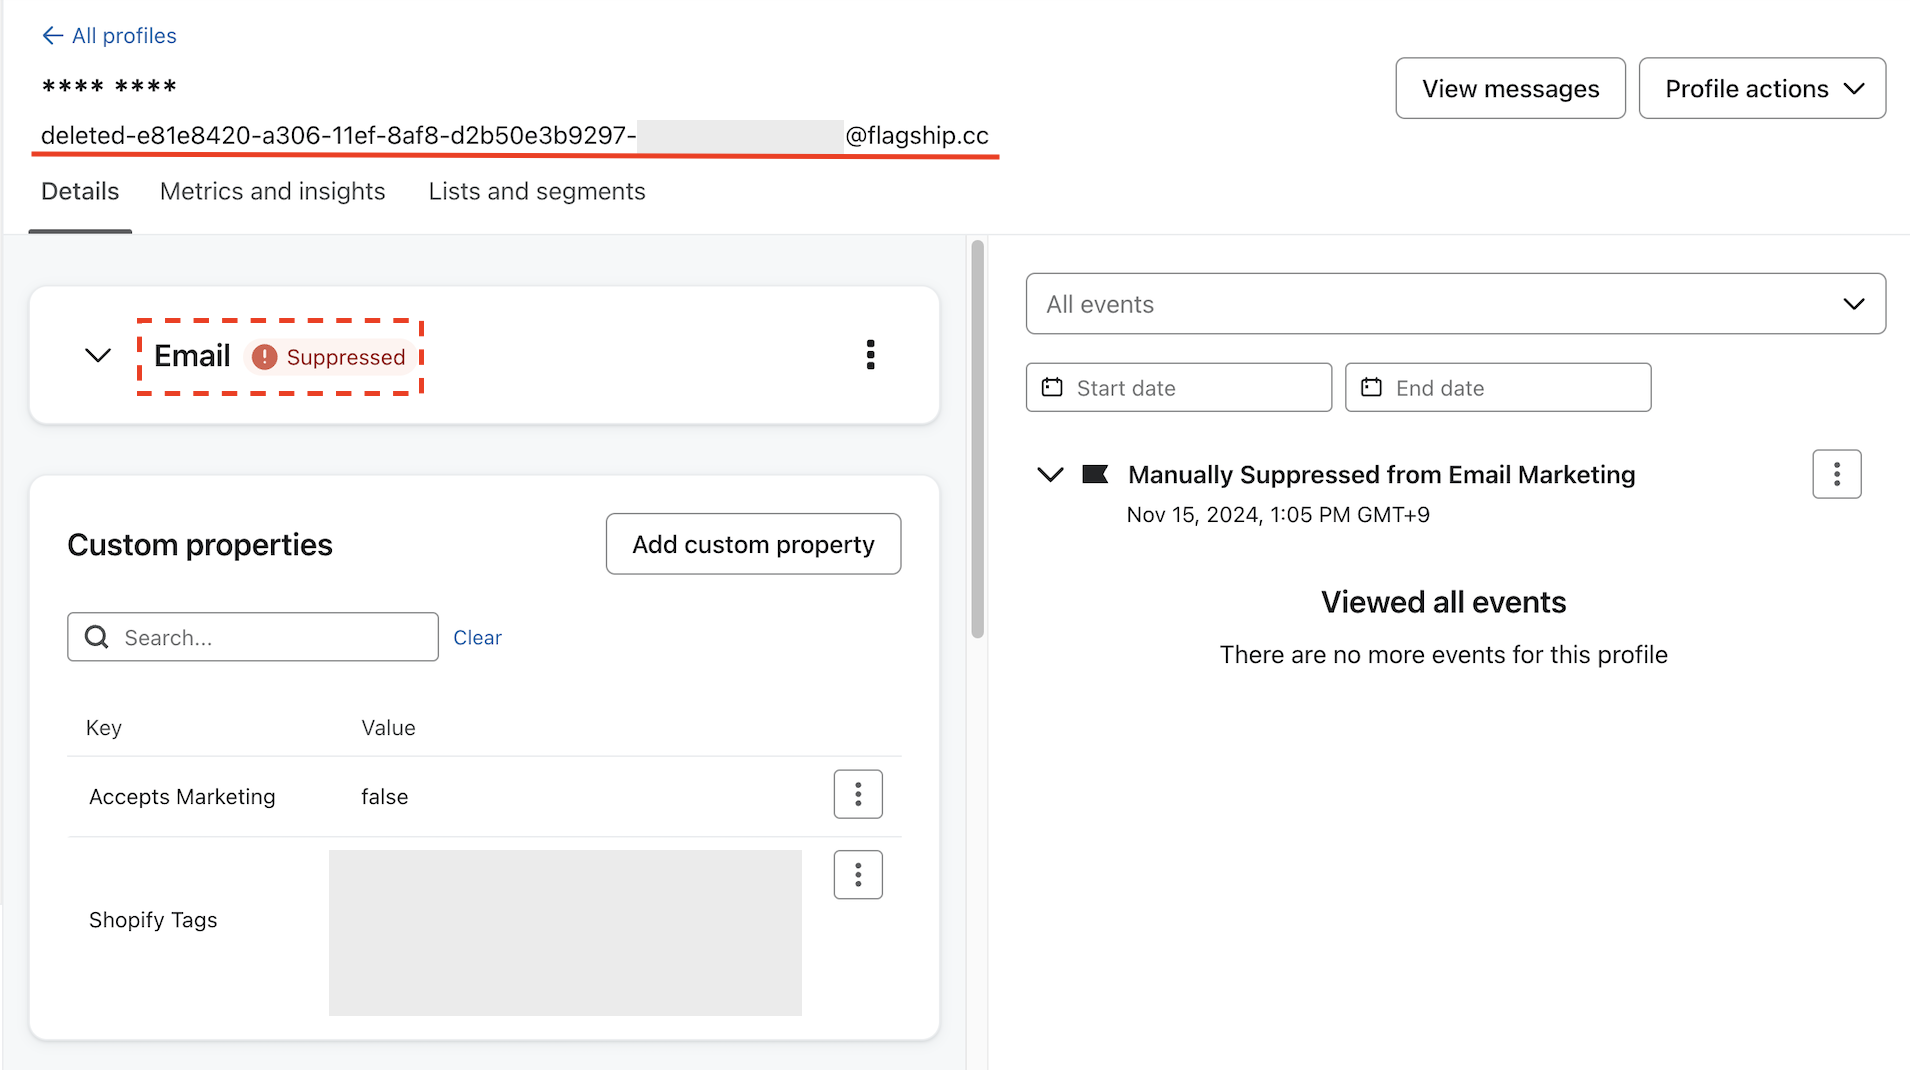The height and width of the screenshot is (1070, 1910).
Task: Click the Nov 15, 2024 event timestamp
Action: [x=1278, y=515]
